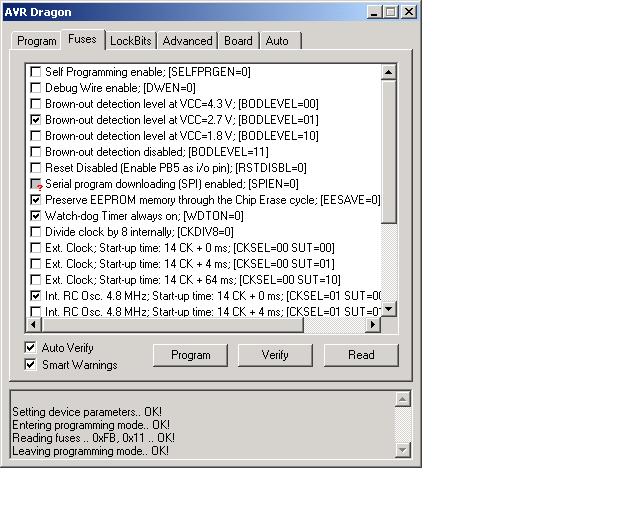Click the Read fuses button

click(x=361, y=355)
